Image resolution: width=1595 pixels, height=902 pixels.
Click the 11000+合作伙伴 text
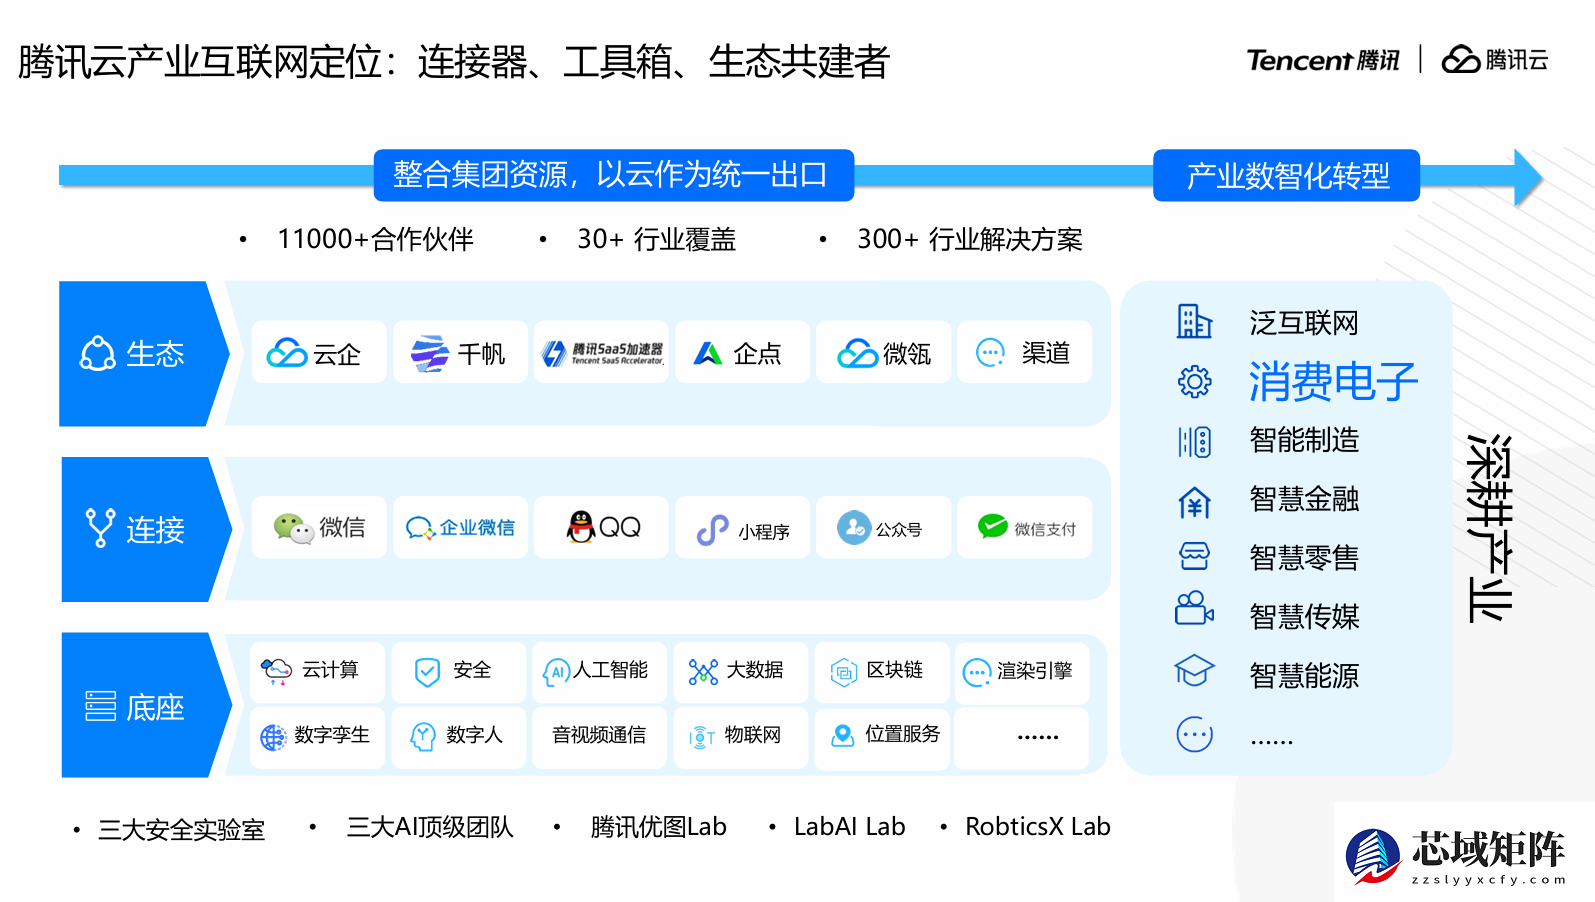coord(375,239)
